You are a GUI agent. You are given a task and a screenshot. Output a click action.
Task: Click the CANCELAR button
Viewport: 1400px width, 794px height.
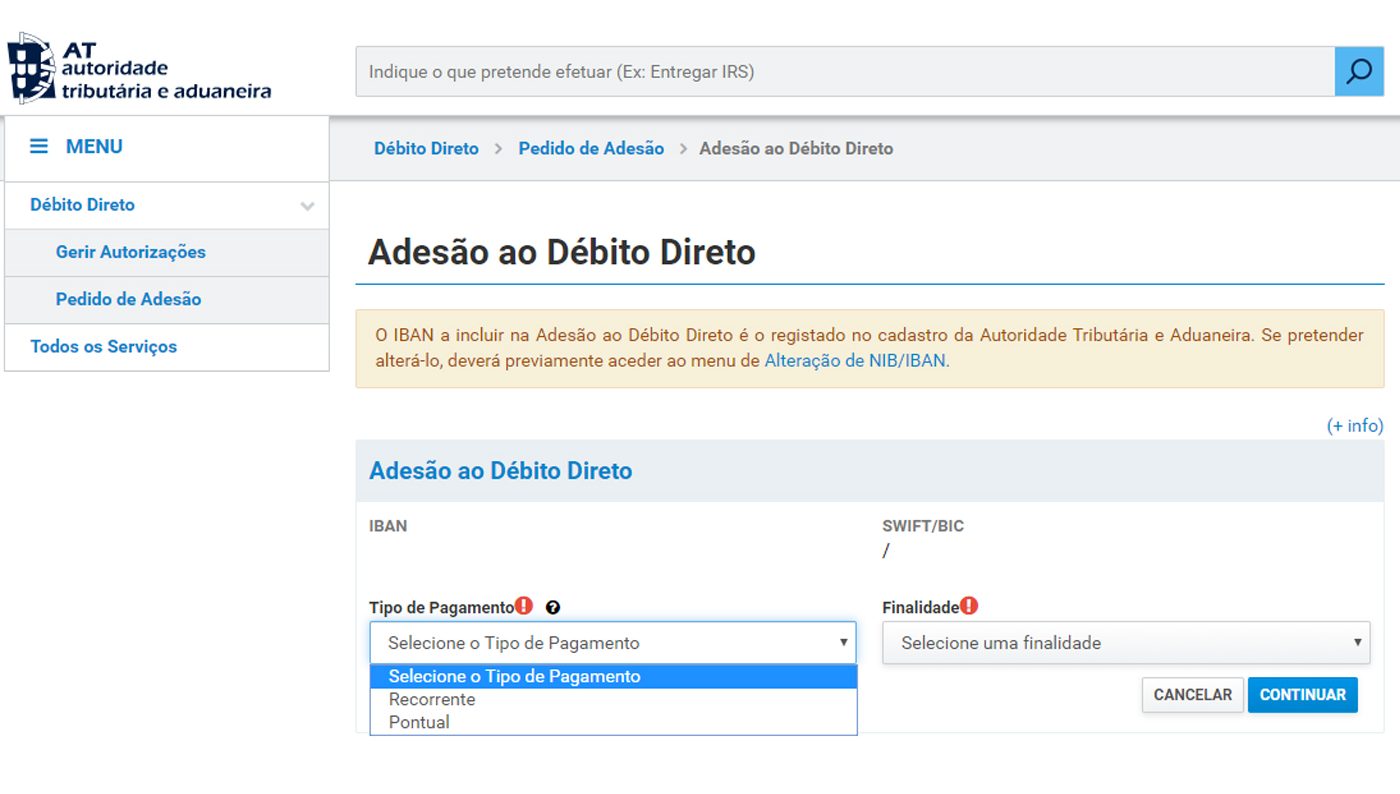[x=1193, y=695]
